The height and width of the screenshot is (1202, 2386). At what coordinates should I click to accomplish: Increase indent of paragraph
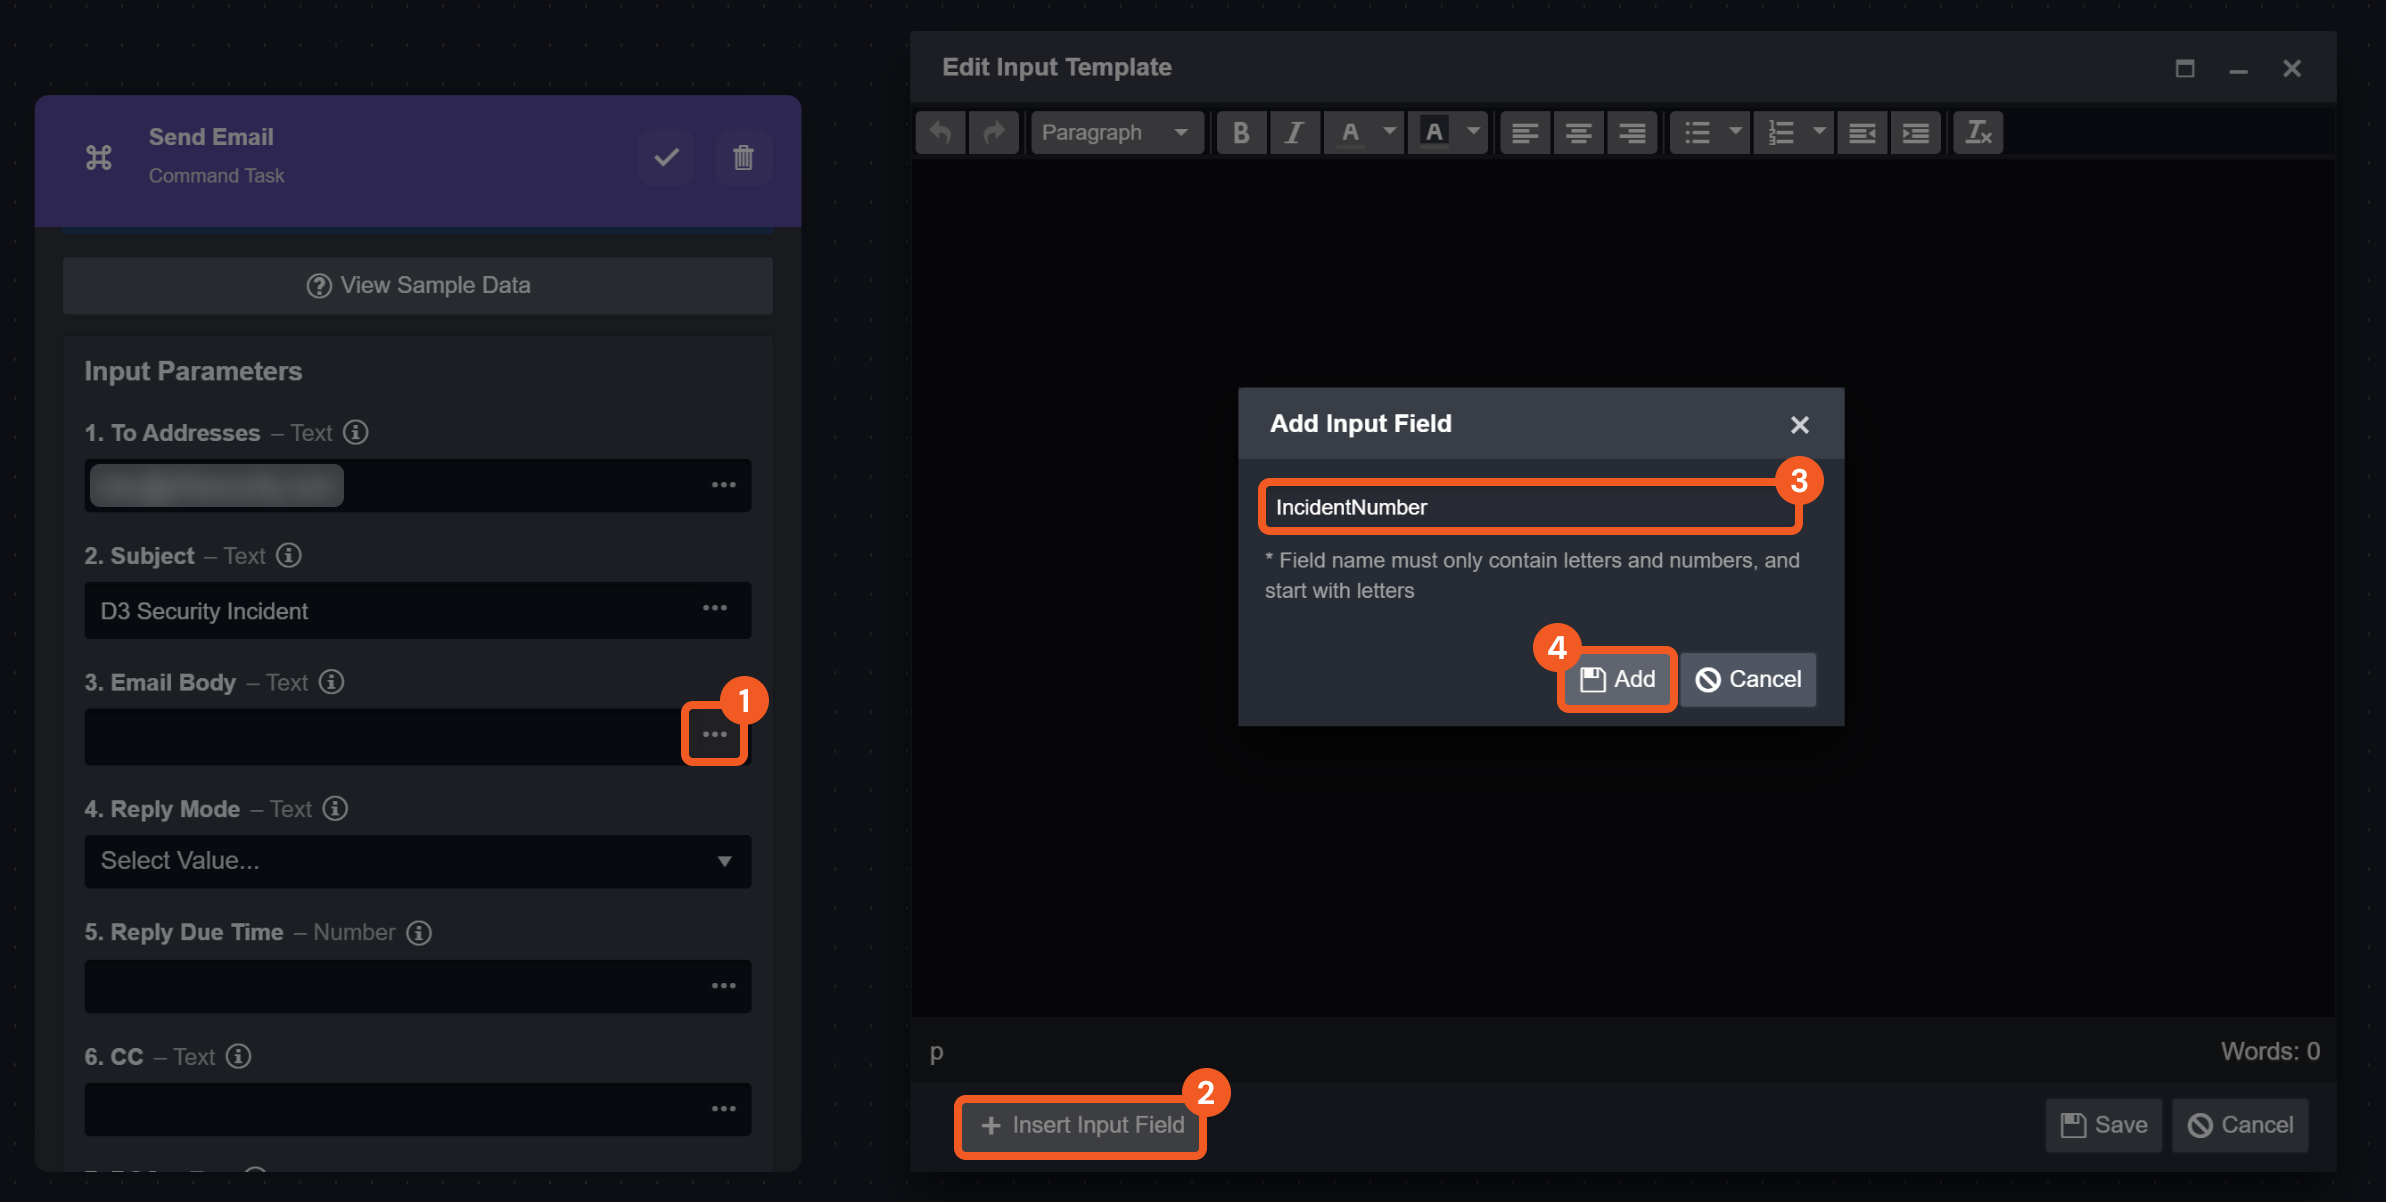coord(1915,132)
